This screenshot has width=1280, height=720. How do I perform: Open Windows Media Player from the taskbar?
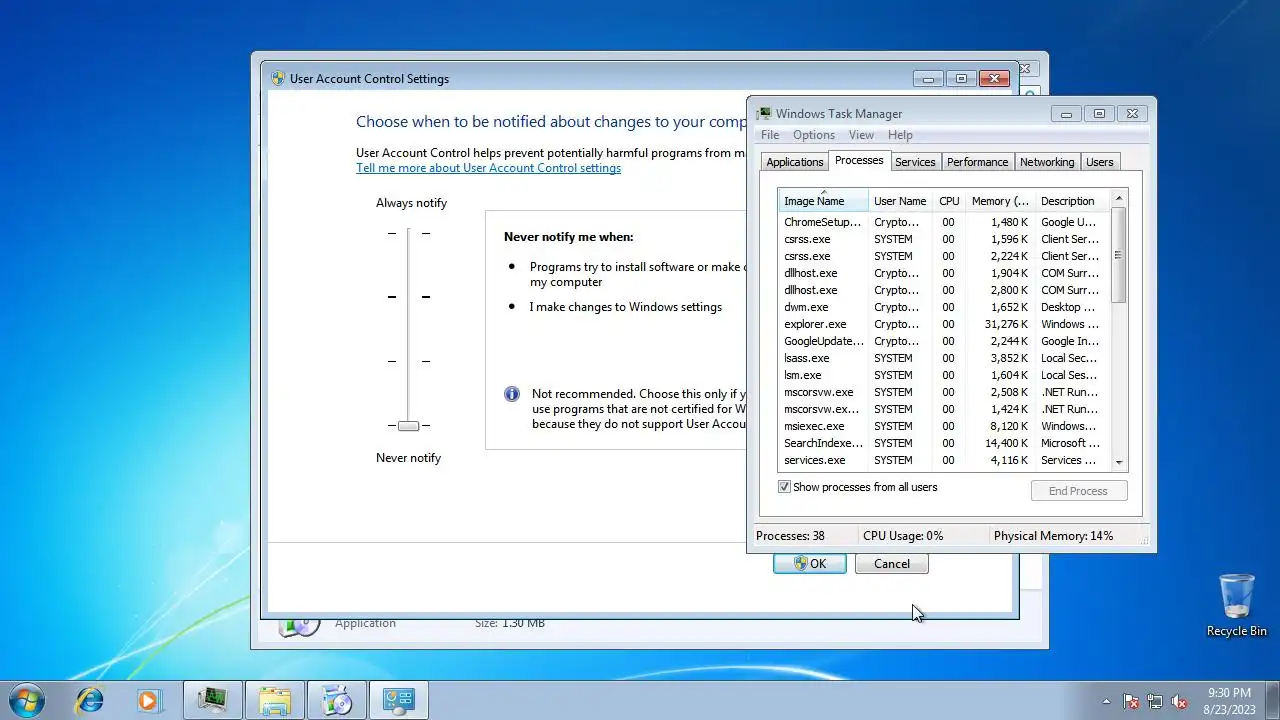[x=149, y=700]
